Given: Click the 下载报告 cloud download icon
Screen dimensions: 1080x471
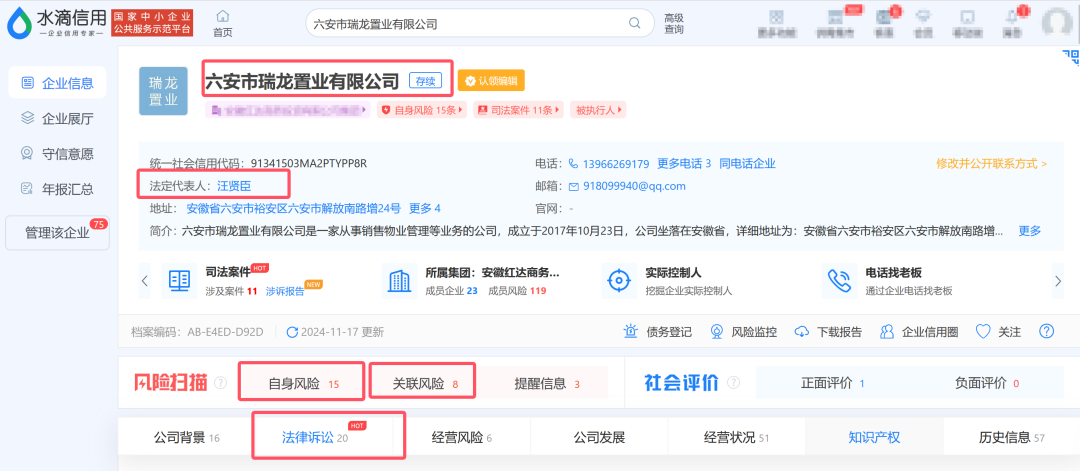Looking at the screenshot, I should point(802,332).
